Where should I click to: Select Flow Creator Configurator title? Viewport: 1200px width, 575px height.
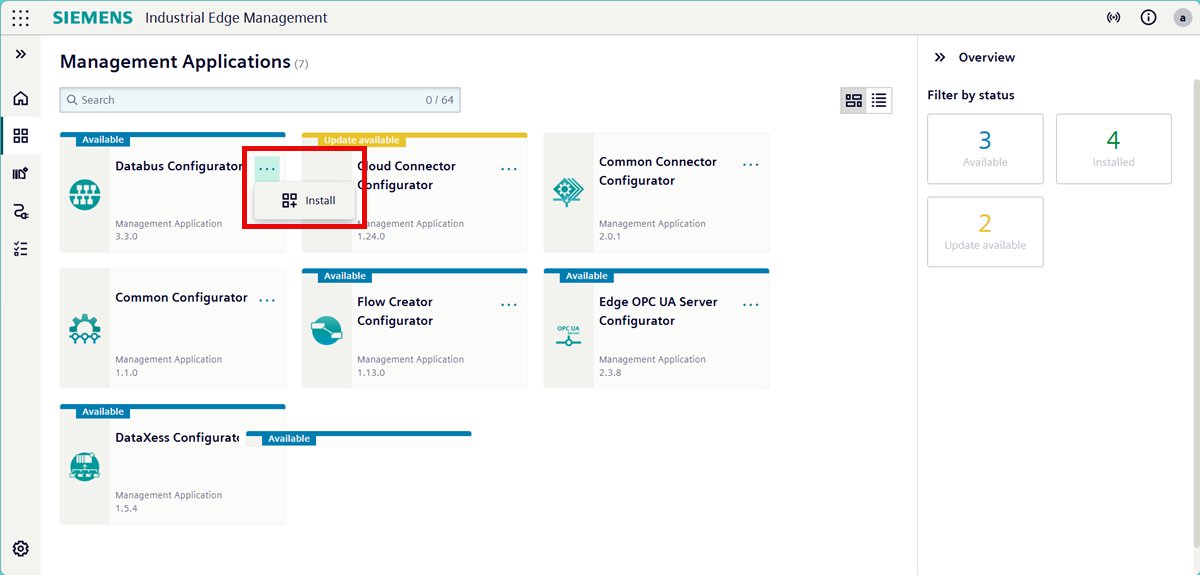395,311
